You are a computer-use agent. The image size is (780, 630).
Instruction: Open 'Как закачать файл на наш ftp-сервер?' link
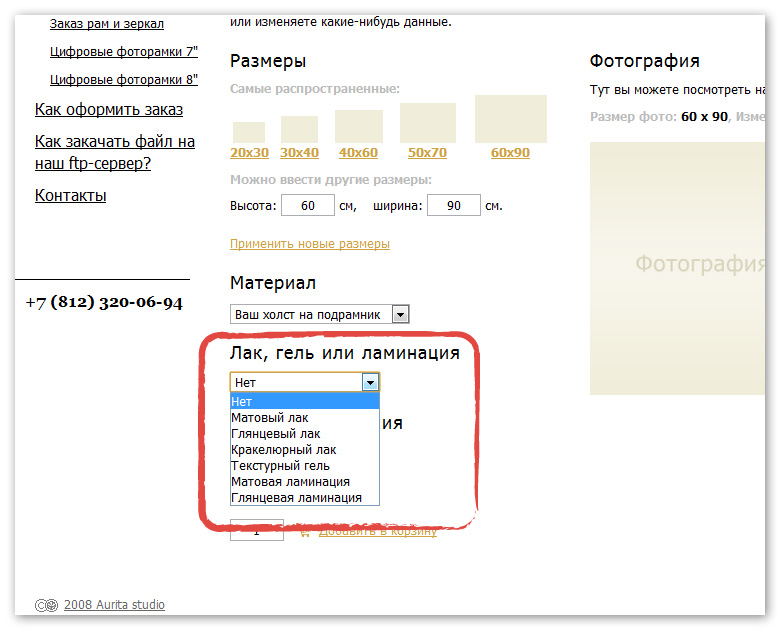coord(115,152)
